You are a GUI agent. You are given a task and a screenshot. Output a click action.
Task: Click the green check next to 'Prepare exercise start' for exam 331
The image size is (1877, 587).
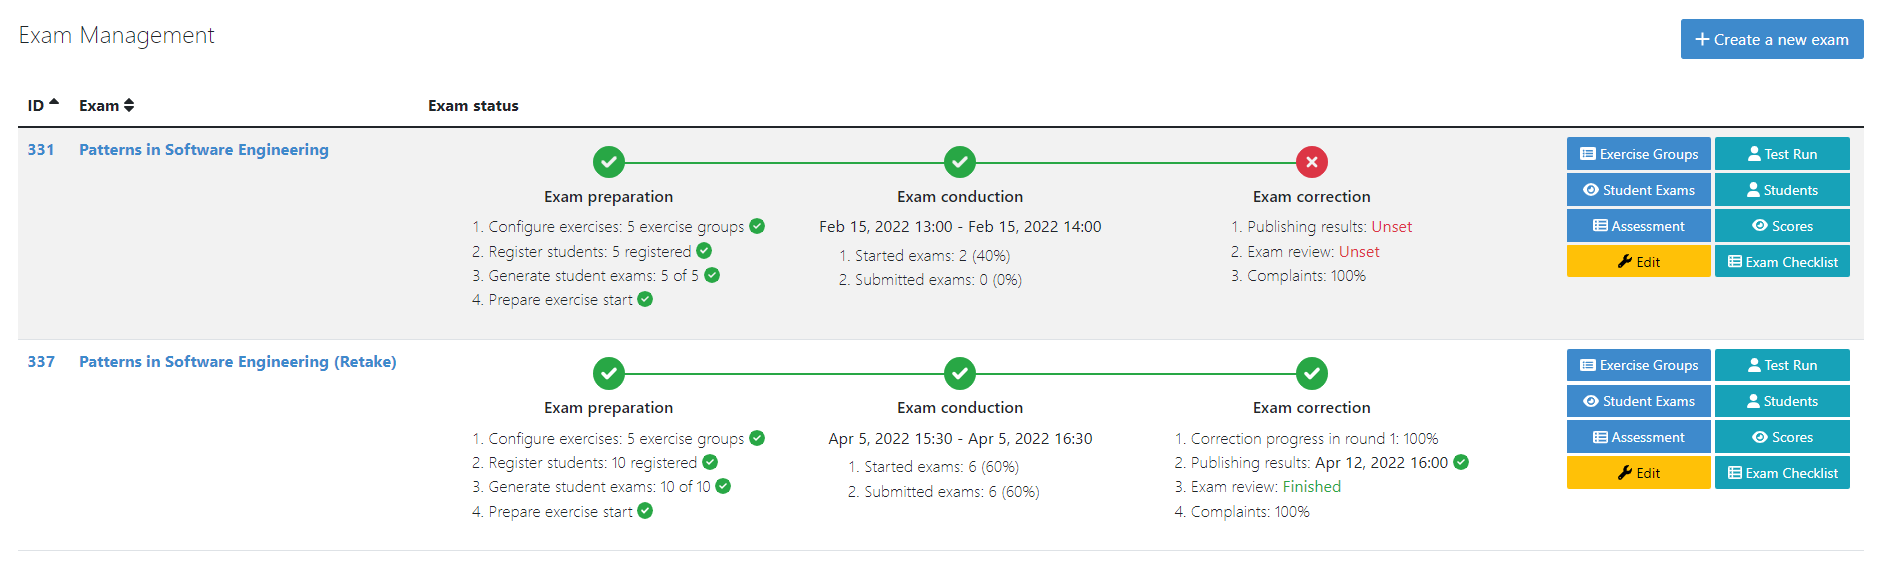pos(645,299)
